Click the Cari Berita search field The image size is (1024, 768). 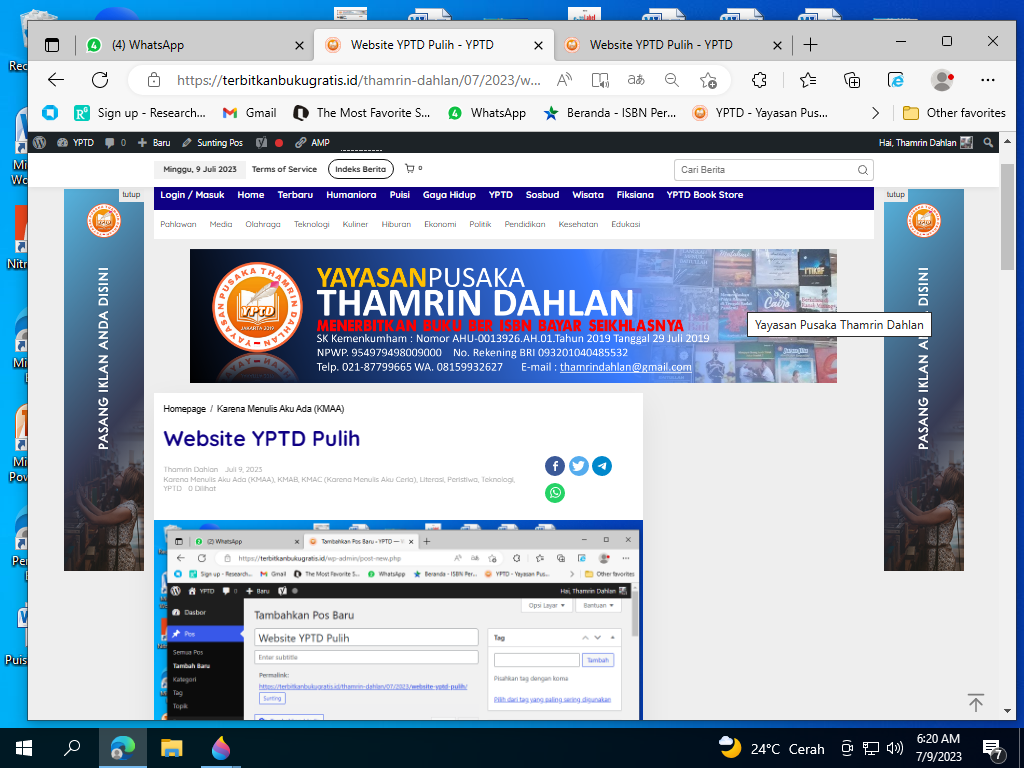(765, 170)
